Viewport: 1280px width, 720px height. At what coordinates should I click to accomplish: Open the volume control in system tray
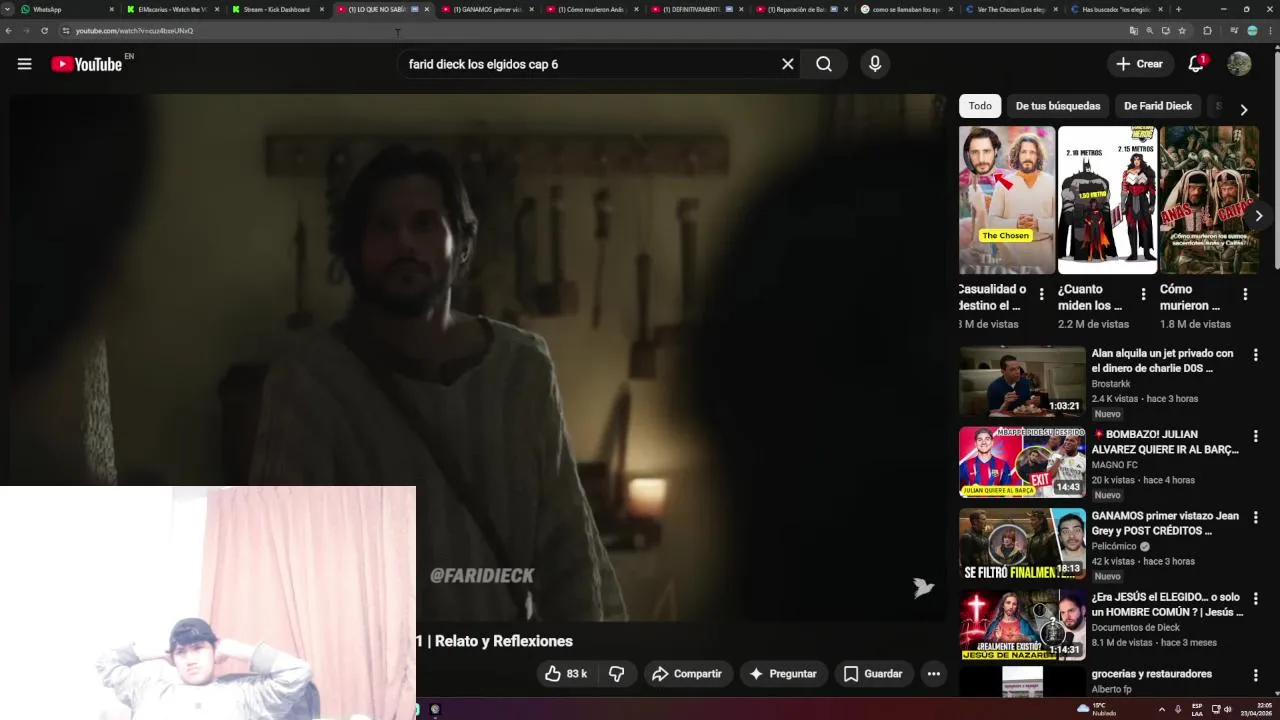[x=1229, y=709]
